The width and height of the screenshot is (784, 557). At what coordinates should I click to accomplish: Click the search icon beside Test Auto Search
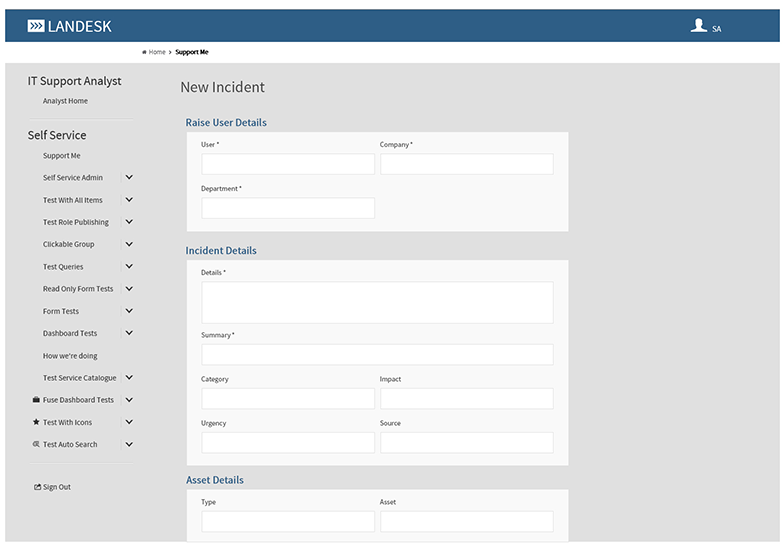36,444
